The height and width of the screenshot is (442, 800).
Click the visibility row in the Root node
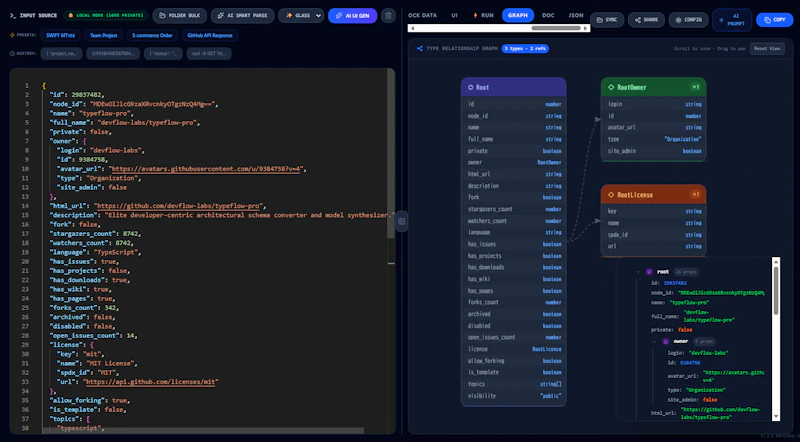(x=514, y=396)
